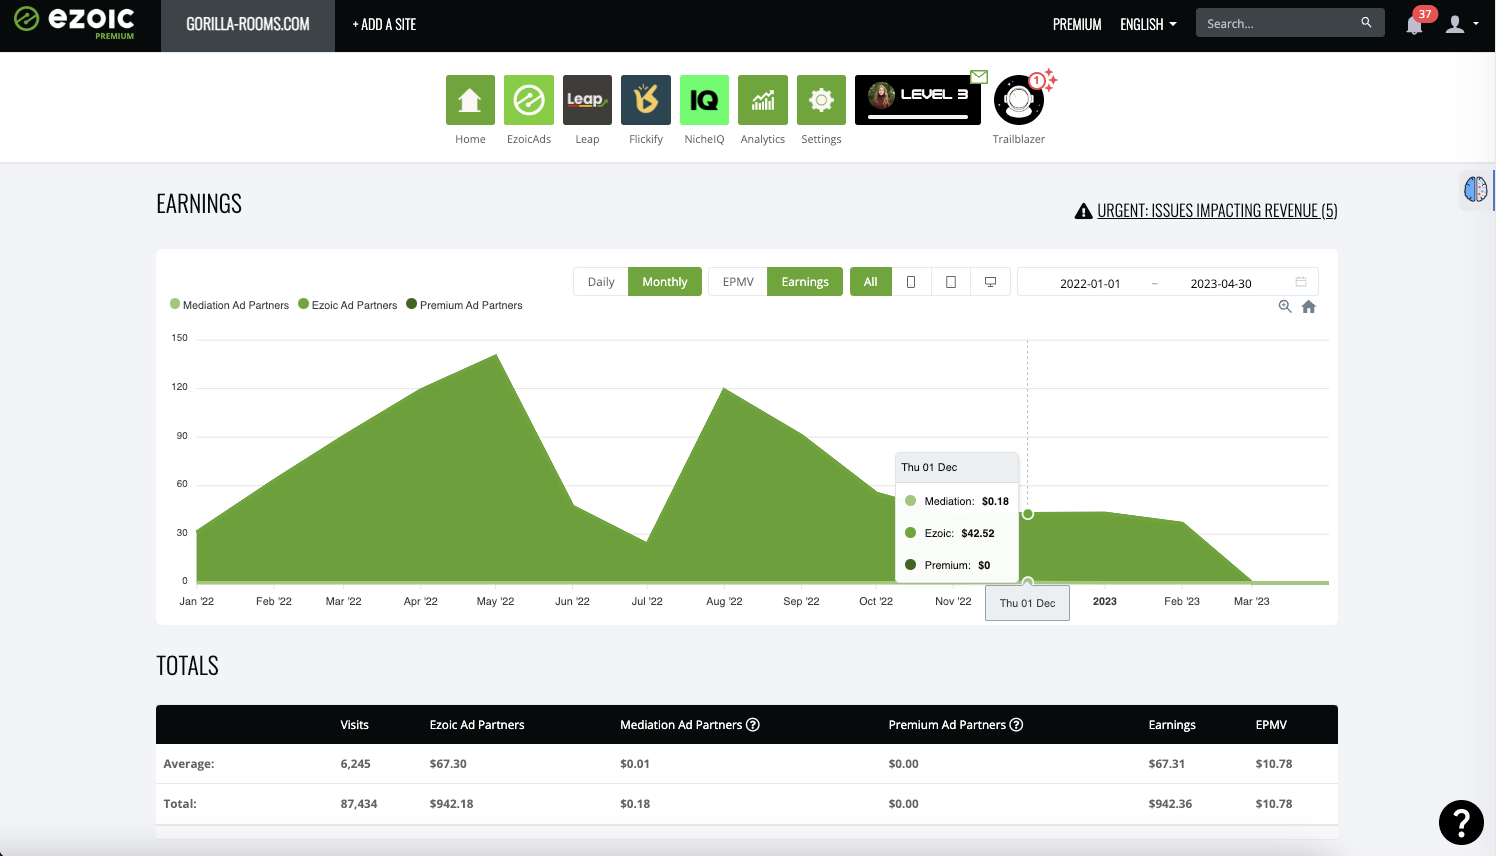Image resolution: width=1496 pixels, height=856 pixels.
Task: Show help for Premium Ad Partners
Action: [1016, 725]
